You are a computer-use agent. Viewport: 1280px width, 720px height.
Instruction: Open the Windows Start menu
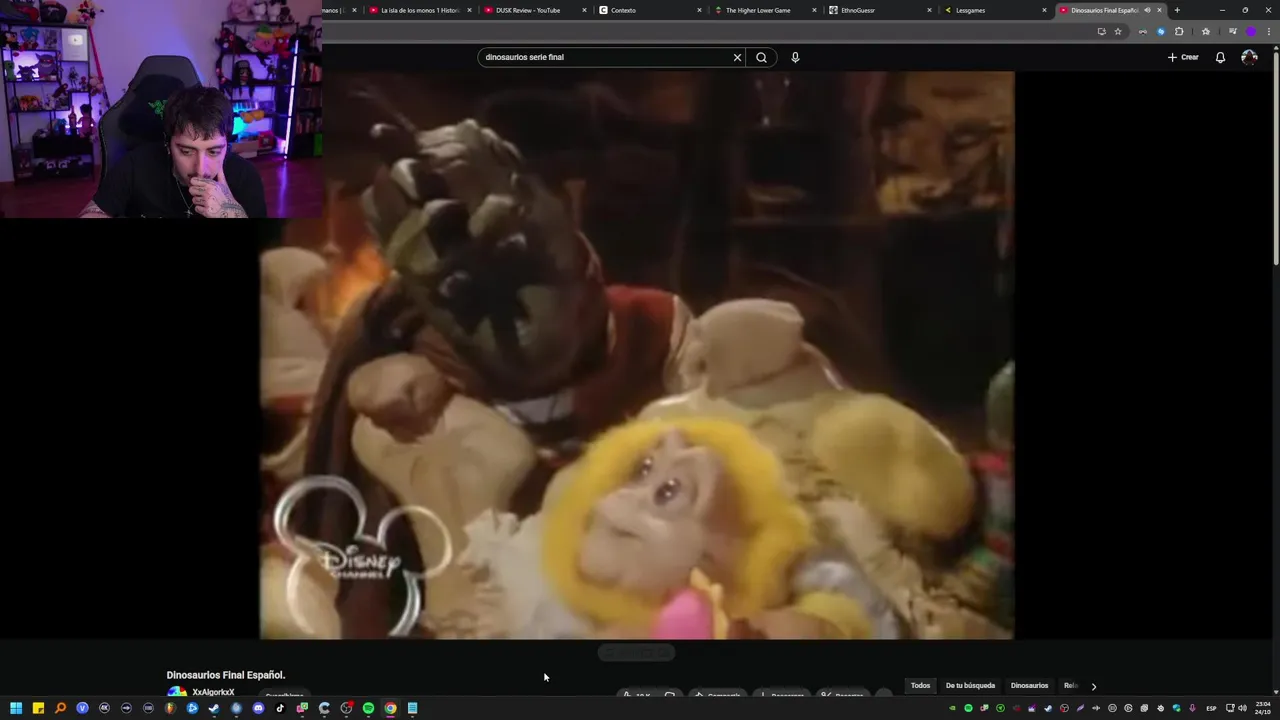(x=16, y=708)
